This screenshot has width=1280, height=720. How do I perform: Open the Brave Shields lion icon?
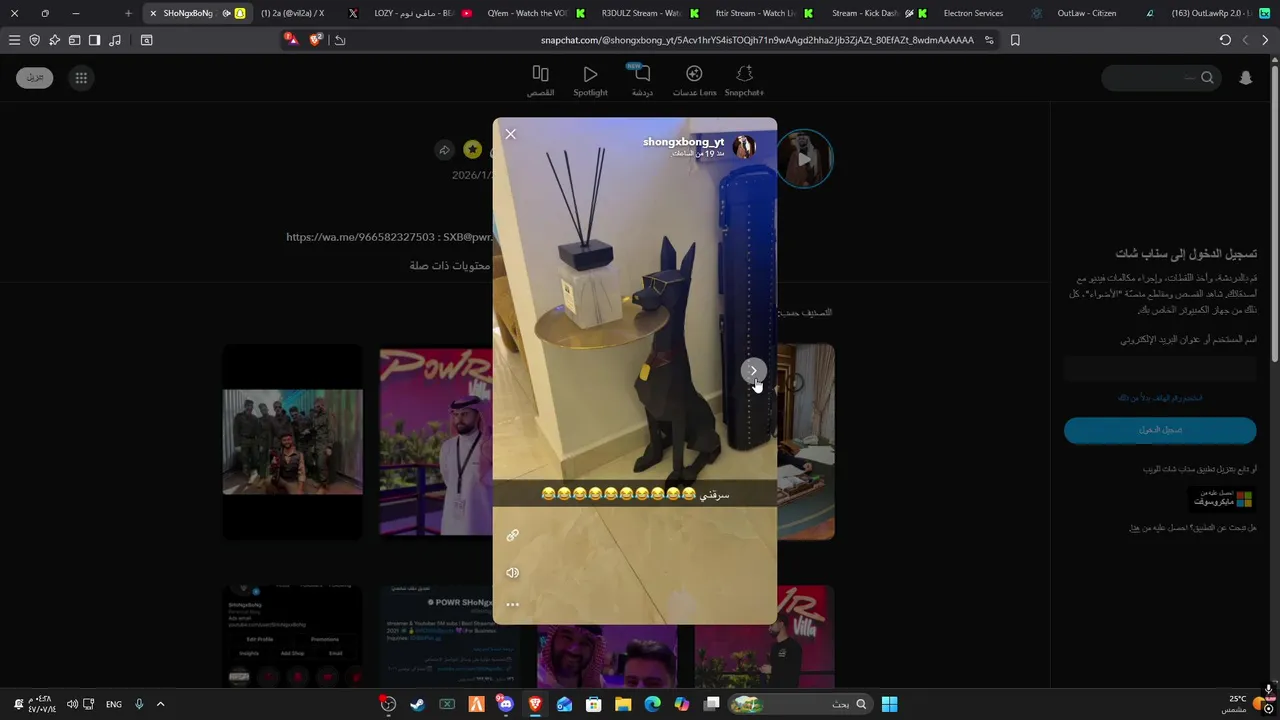316,40
